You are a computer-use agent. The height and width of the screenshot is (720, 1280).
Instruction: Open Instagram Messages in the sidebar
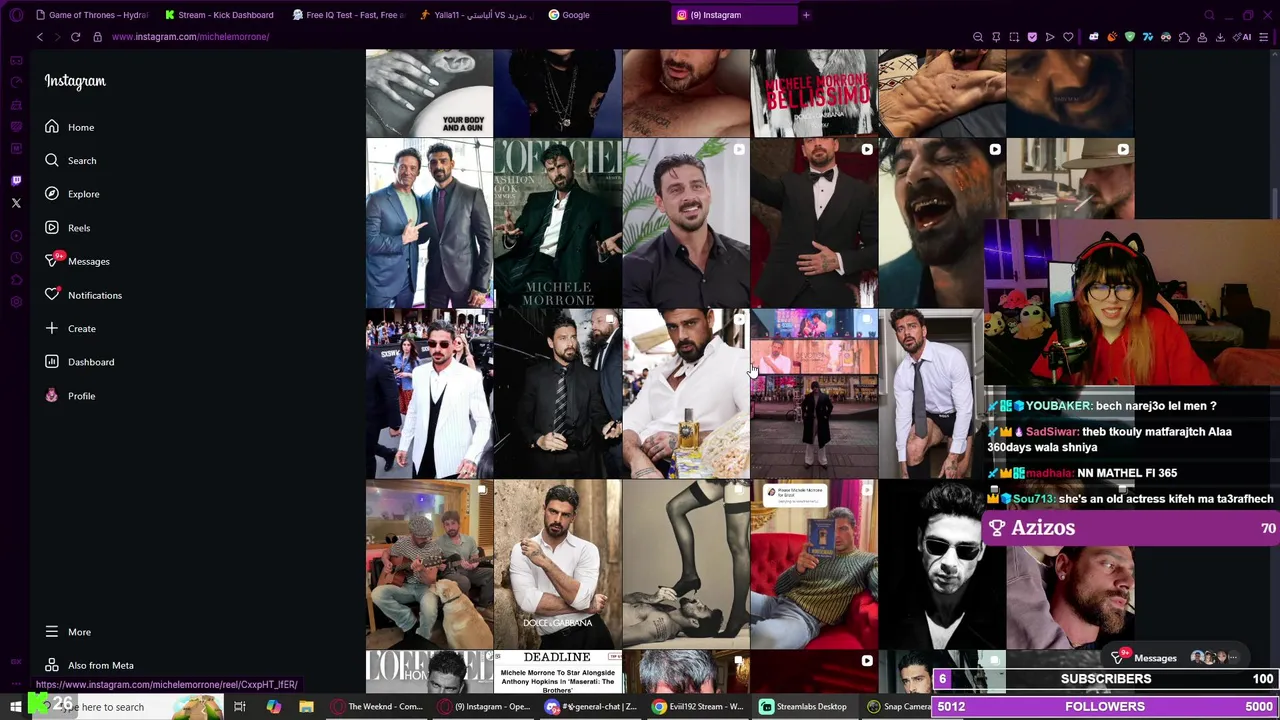pos(77,261)
